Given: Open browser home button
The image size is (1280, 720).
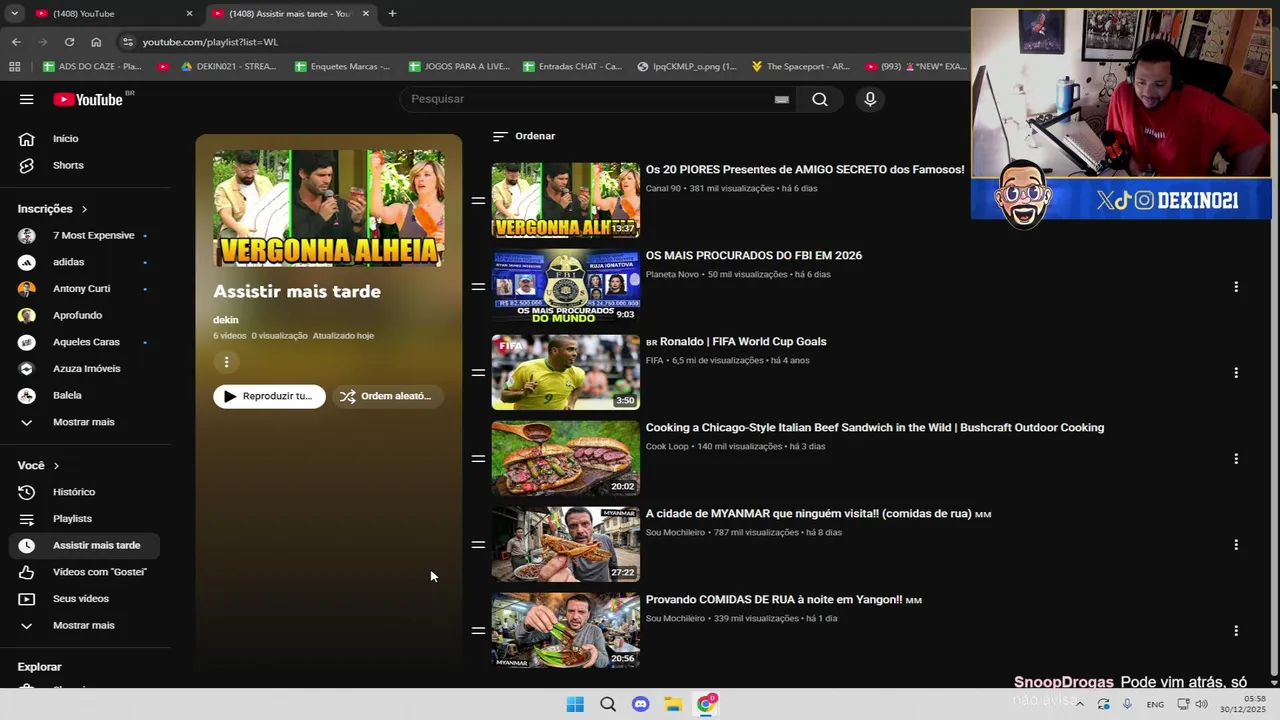Looking at the screenshot, I should (x=96, y=42).
